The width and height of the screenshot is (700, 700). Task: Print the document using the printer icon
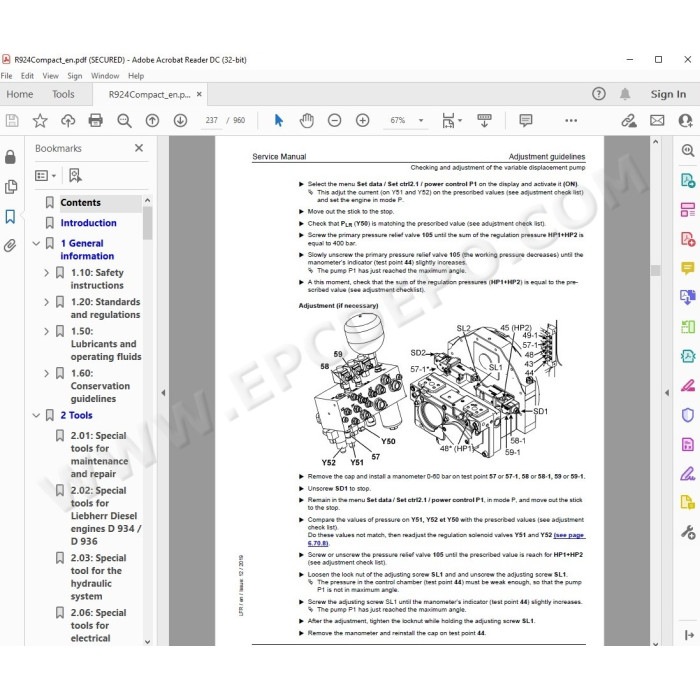[x=96, y=121]
